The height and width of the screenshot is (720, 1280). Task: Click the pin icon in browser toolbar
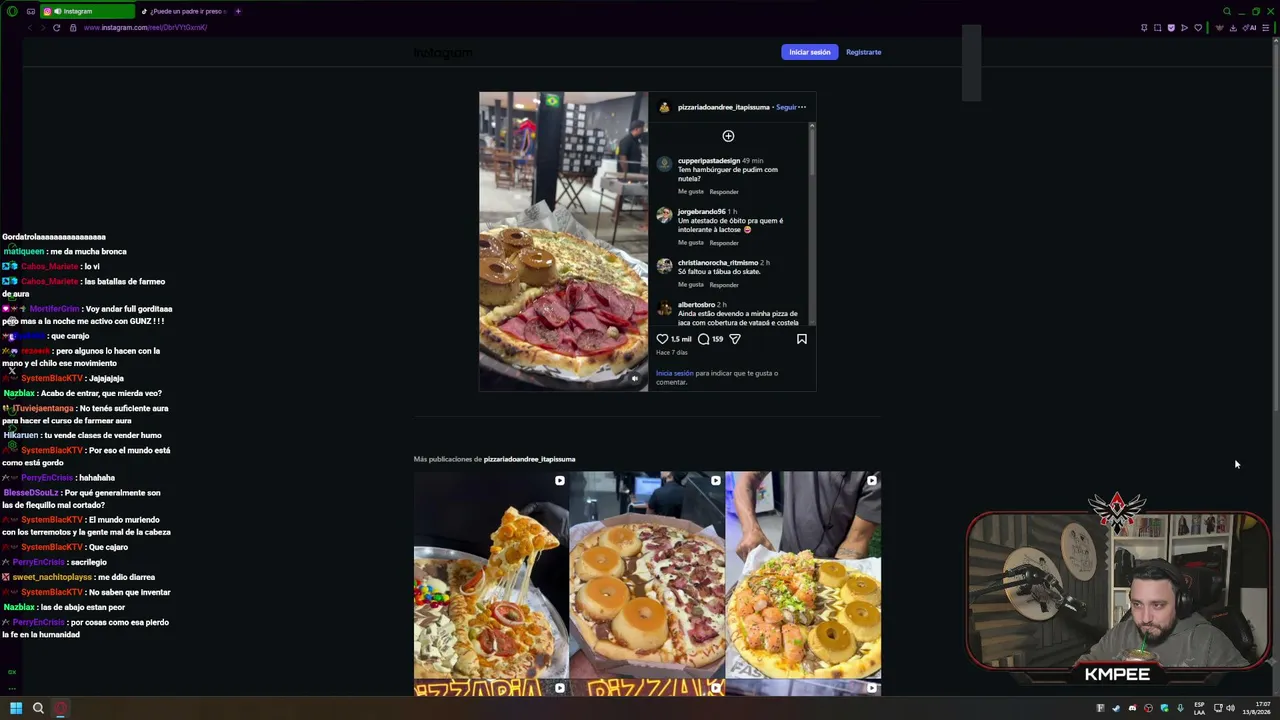(1144, 28)
